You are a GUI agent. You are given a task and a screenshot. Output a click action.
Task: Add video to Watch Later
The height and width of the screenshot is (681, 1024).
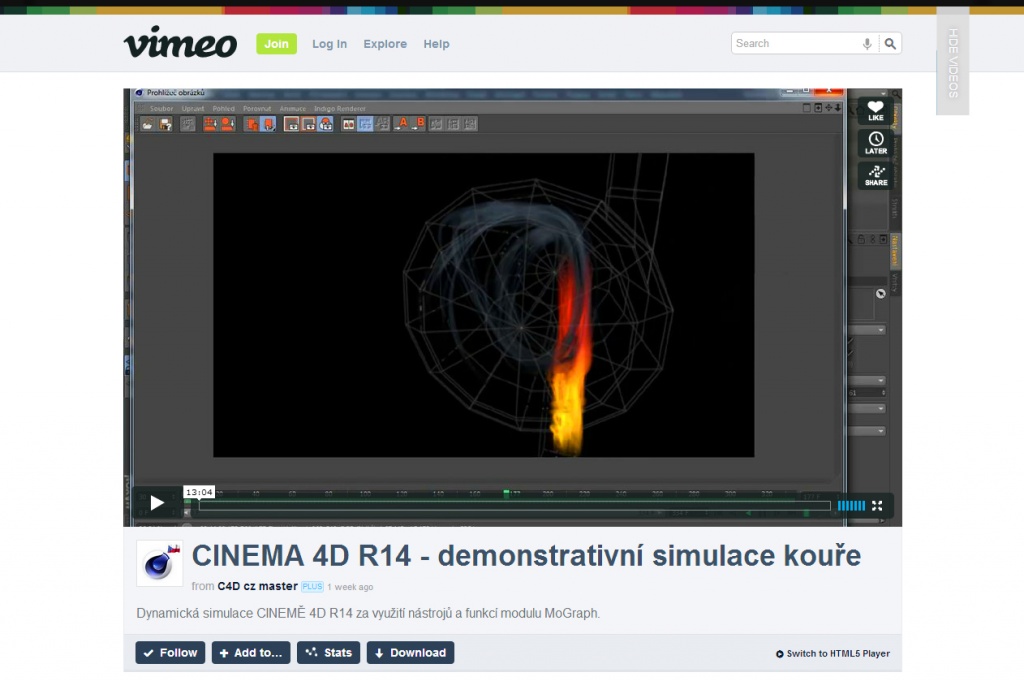pos(876,143)
